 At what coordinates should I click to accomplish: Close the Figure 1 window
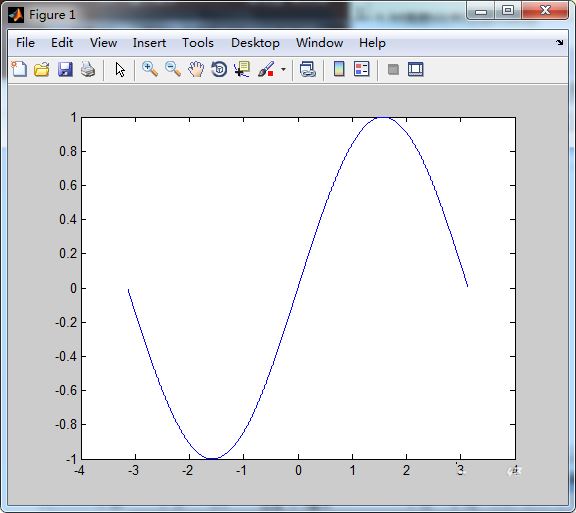click(545, 11)
